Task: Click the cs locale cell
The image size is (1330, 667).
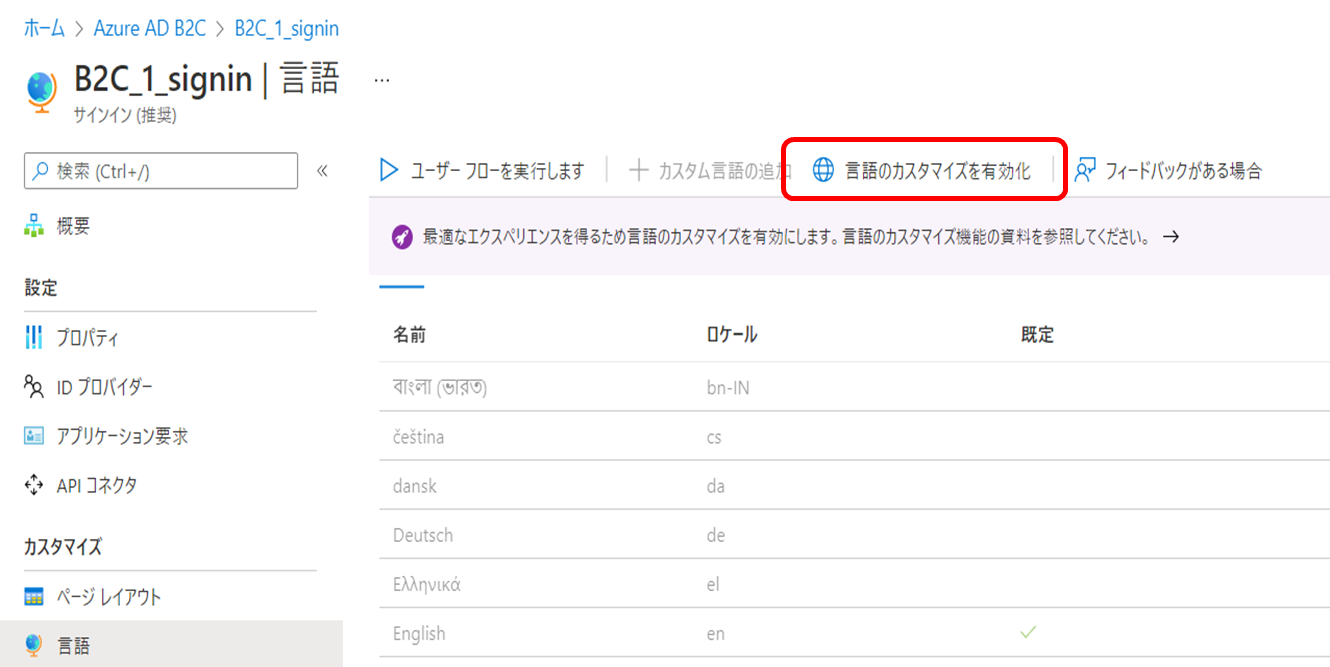Action: [714, 437]
